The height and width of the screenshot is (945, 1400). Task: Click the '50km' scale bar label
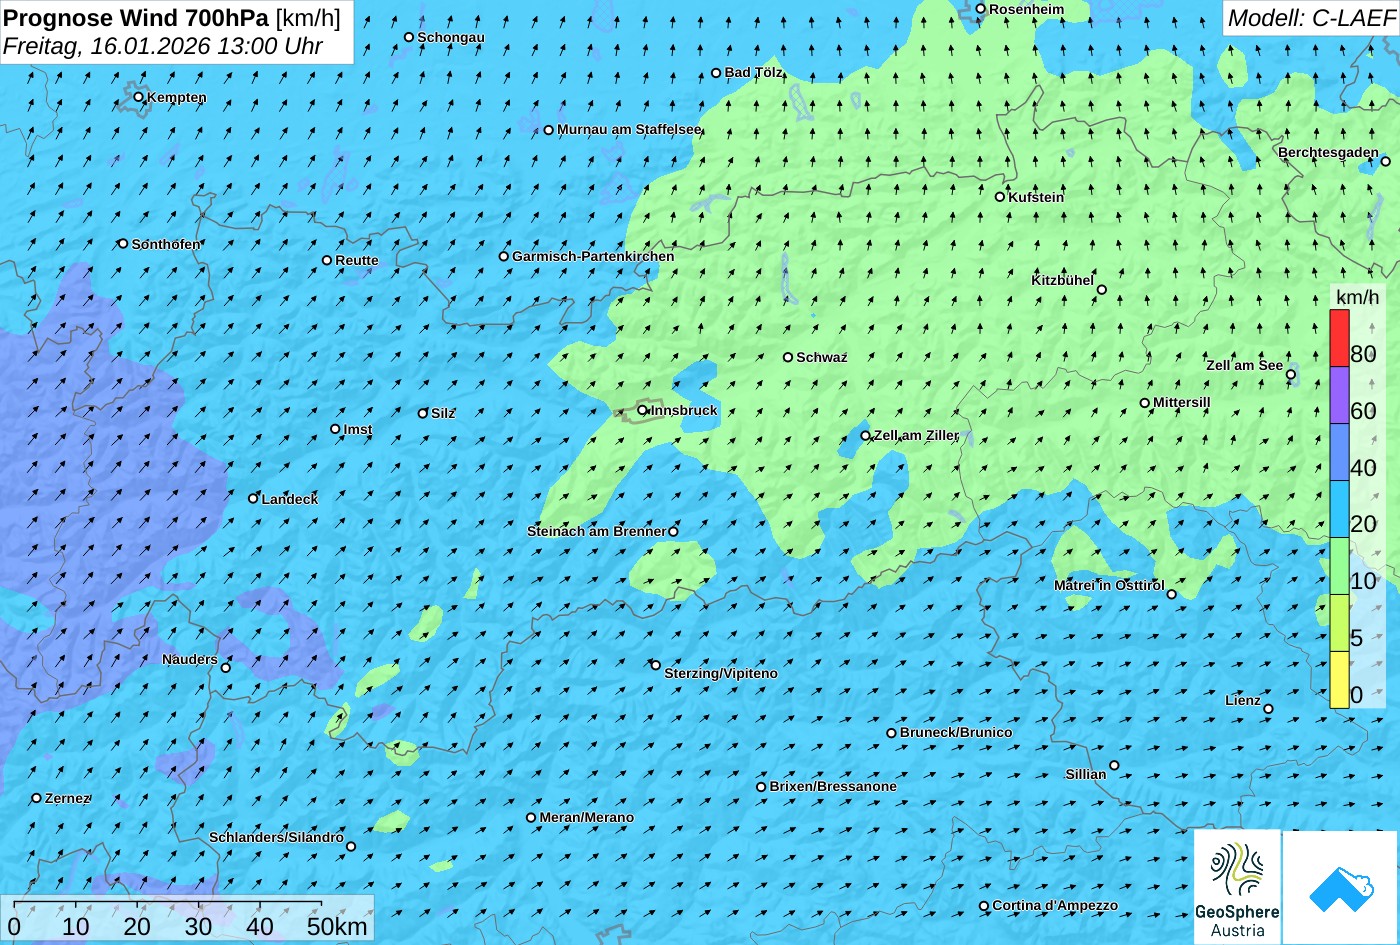click(x=337, y=926)
